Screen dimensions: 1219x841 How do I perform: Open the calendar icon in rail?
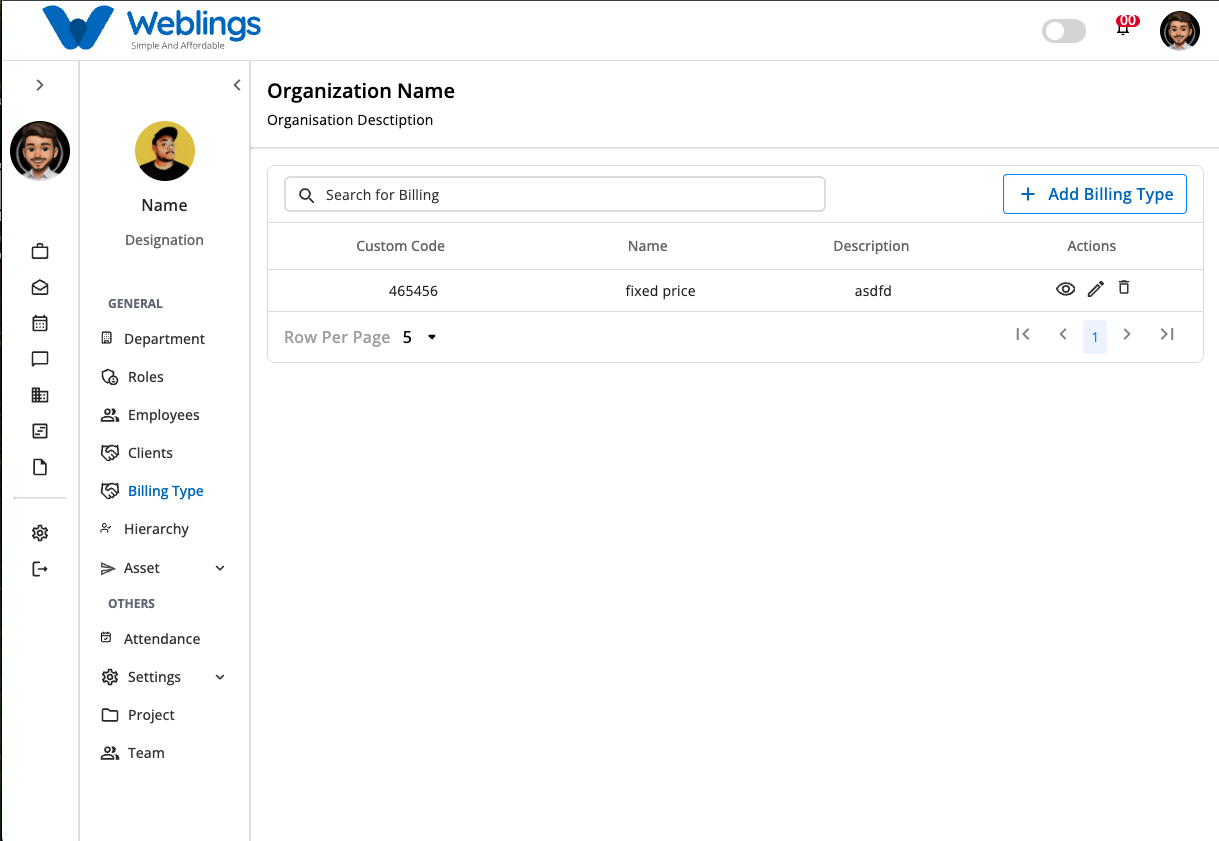coord(40,323)
